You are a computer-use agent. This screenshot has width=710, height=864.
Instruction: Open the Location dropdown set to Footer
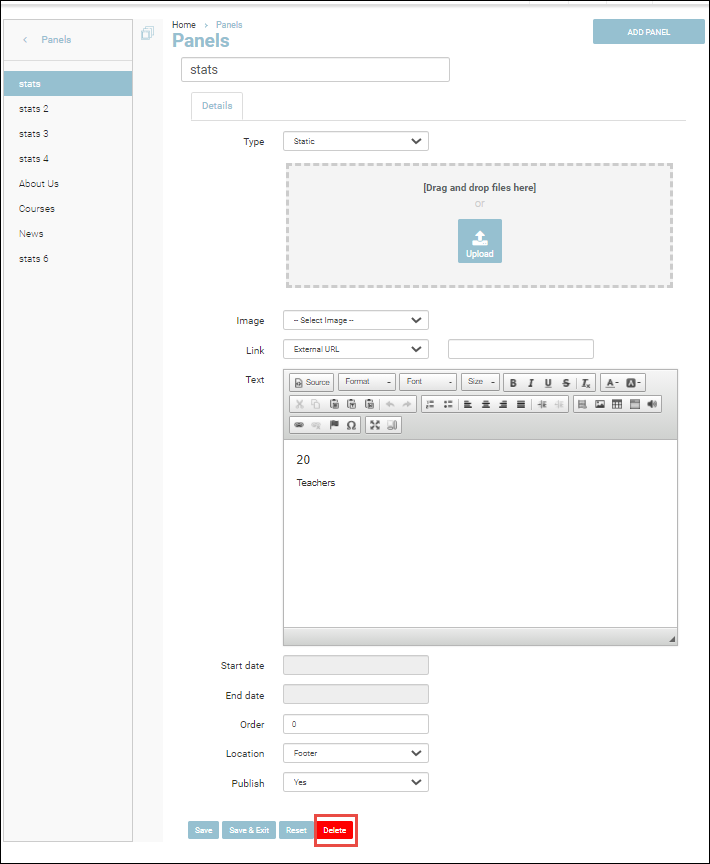pyautogui.click(x=355, y=753)
